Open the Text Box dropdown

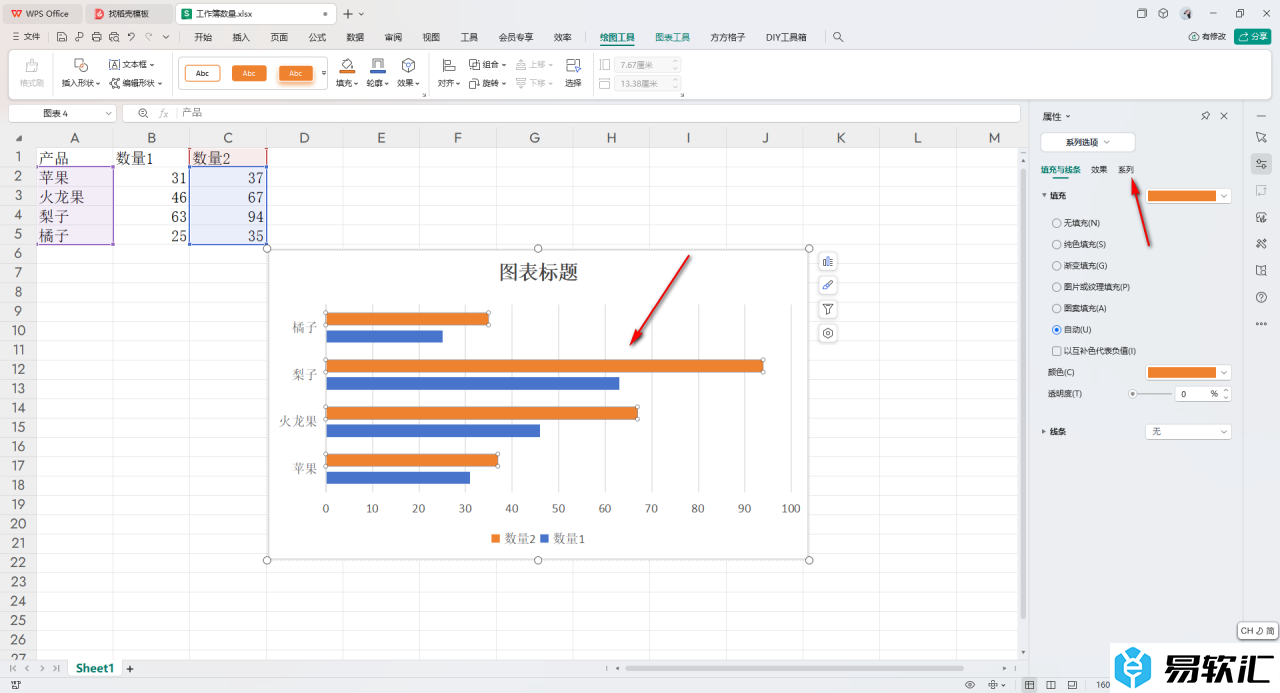(132, 65)
